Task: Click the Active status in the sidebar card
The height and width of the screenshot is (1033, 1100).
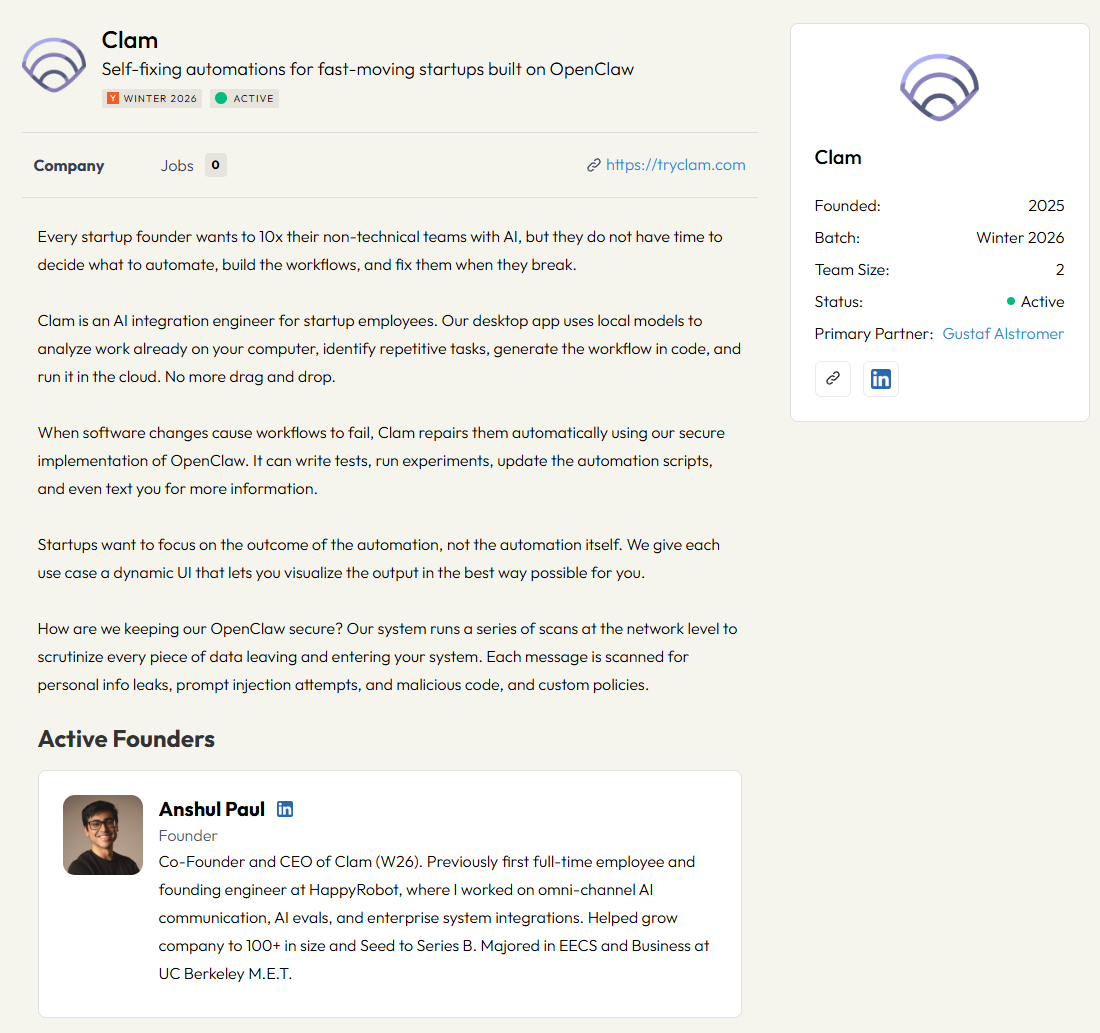Action: coord(1036,302)
